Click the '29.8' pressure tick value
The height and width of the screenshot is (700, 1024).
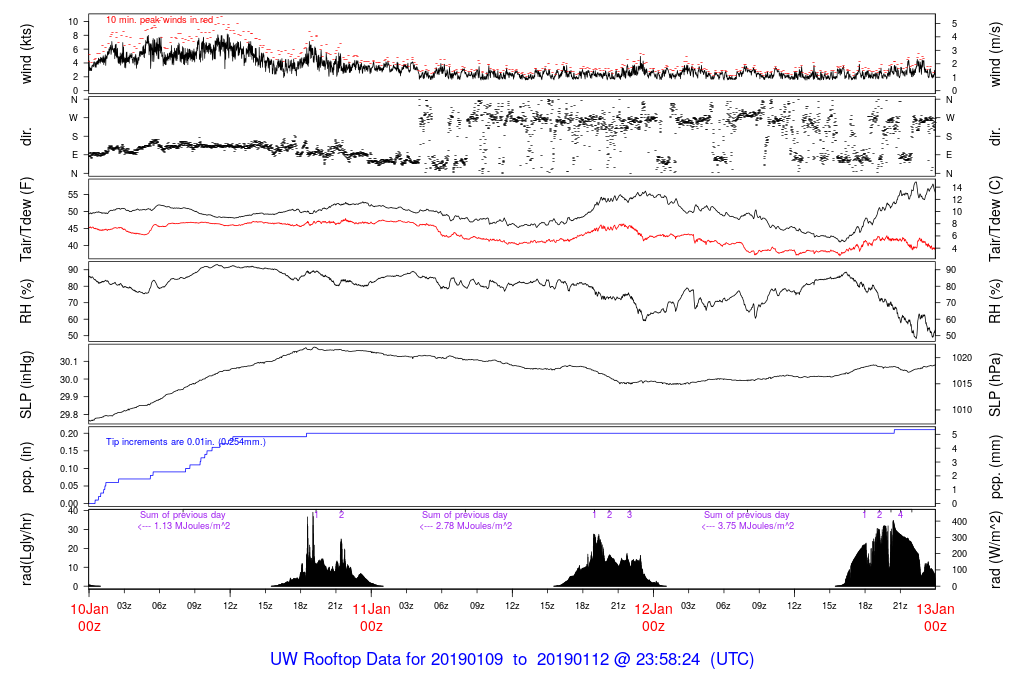click(69, 415)
